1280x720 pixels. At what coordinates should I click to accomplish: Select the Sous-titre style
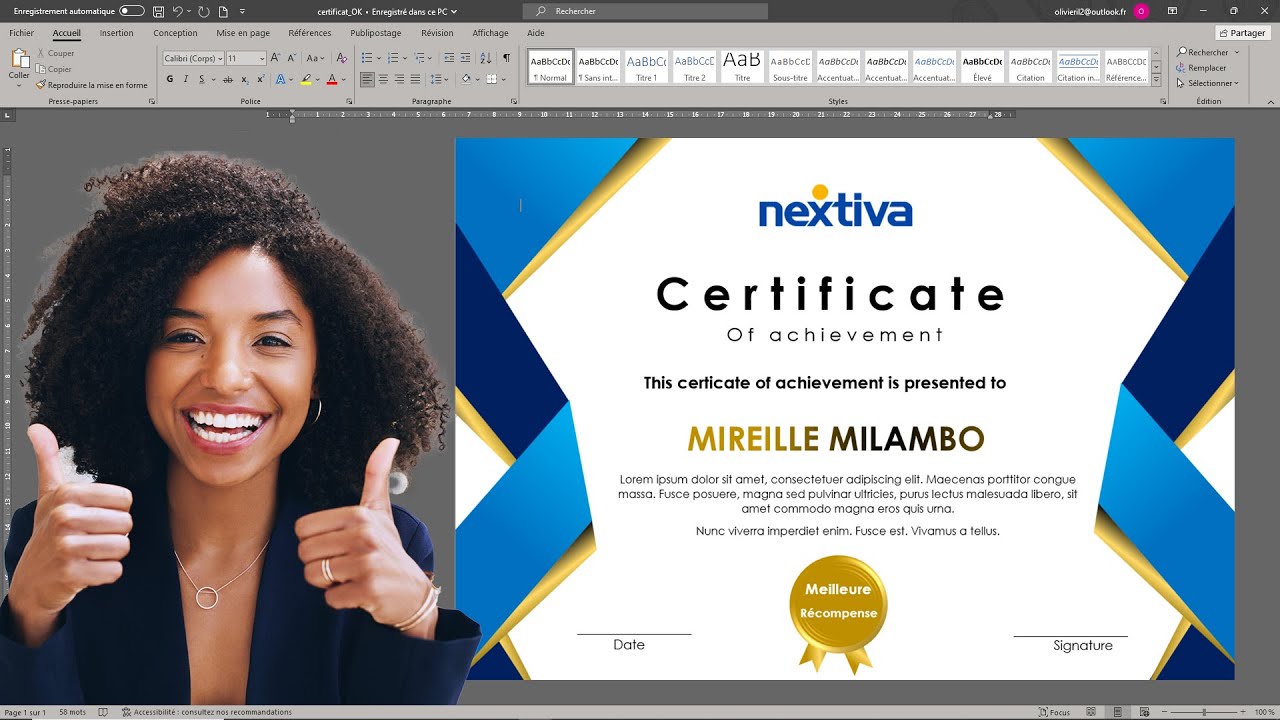click(x=790, y=67)
